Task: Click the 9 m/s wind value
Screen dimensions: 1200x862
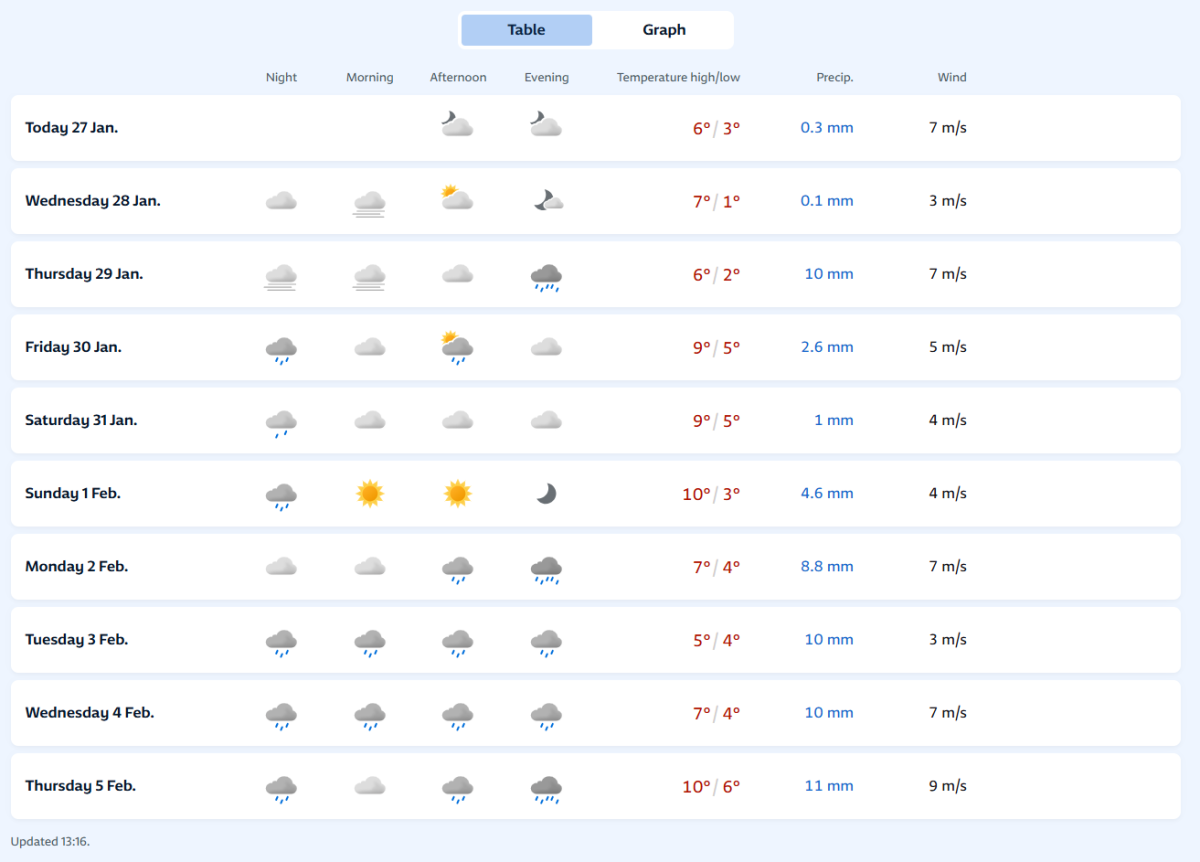Action: [947, 786]
